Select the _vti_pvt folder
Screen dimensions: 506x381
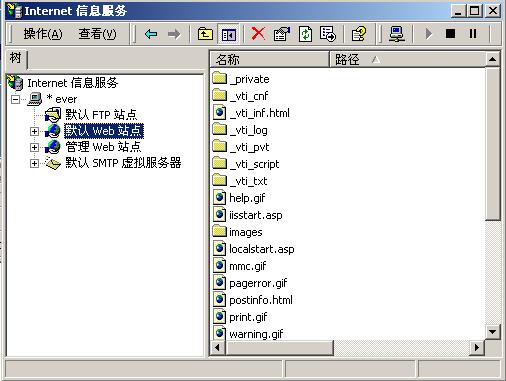coord(249,147)
